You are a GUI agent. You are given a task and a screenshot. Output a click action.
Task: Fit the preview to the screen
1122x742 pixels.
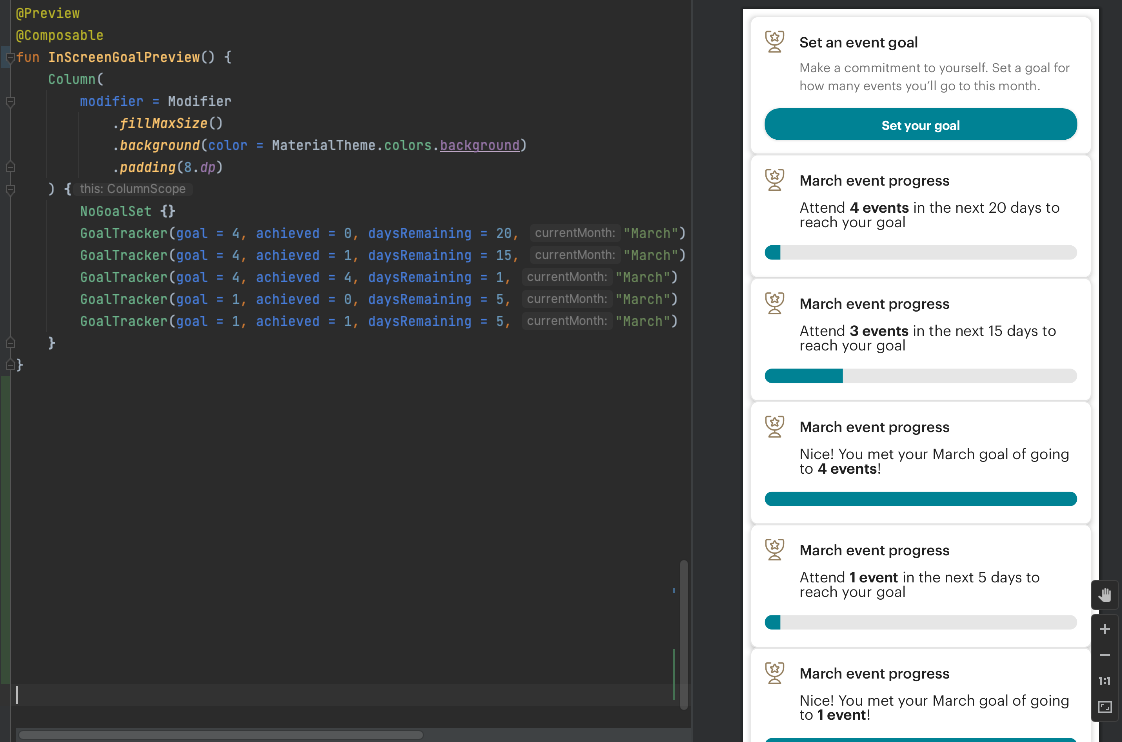[x=1104, y=707]
